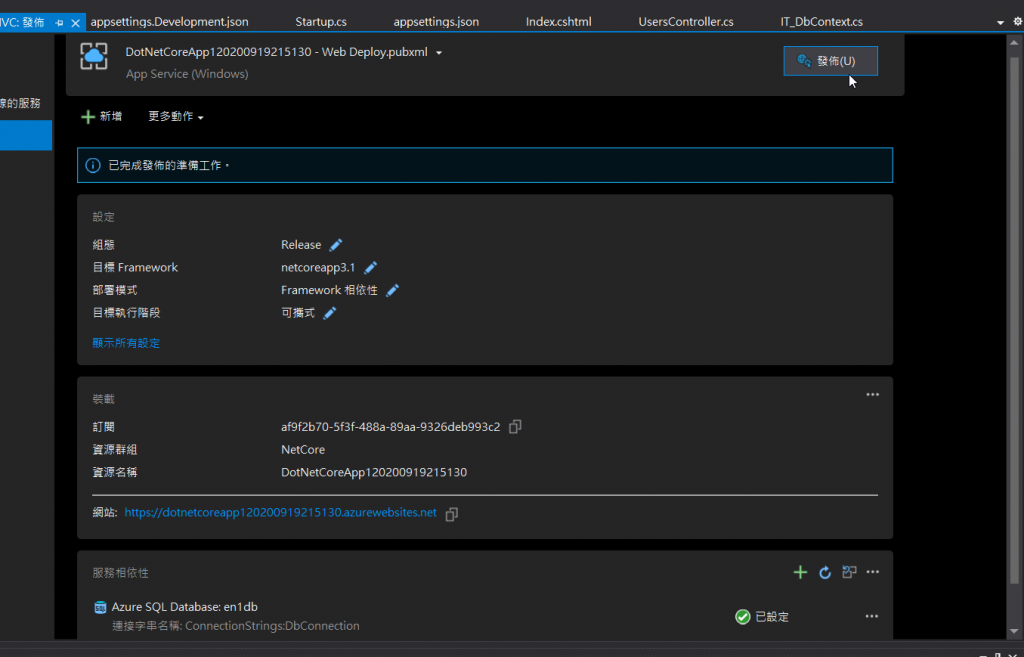Click the App Service cloud icon
The height and width of the screenshot is (657, 1024).
click(94, 57)
